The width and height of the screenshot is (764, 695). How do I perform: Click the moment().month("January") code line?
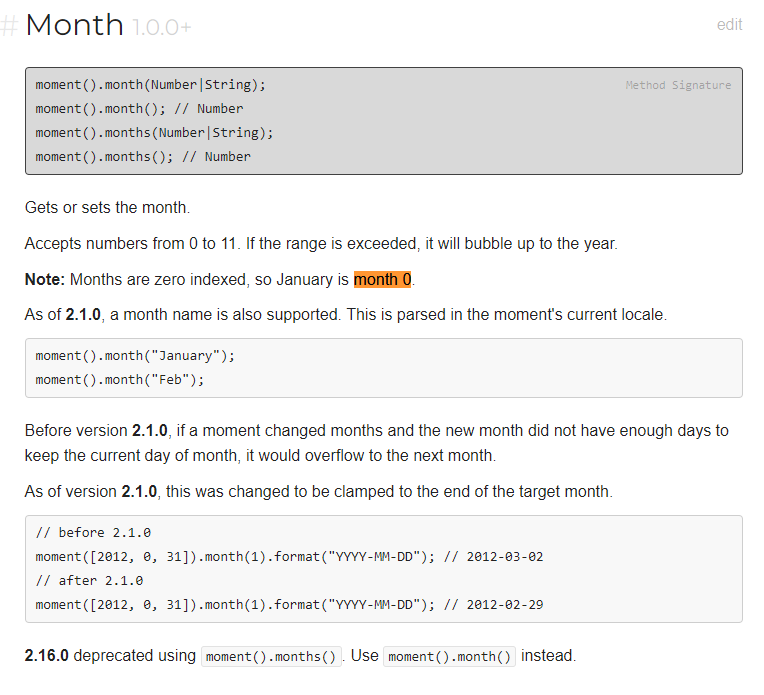pyautogui.click(x=135, y=356)
